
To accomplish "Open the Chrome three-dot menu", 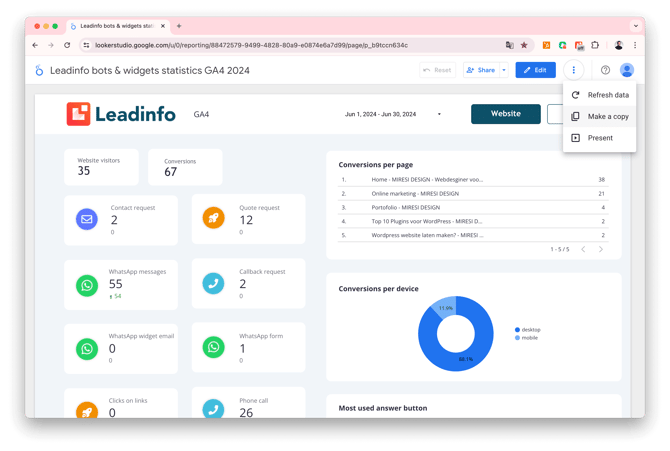I will (635, 45).
